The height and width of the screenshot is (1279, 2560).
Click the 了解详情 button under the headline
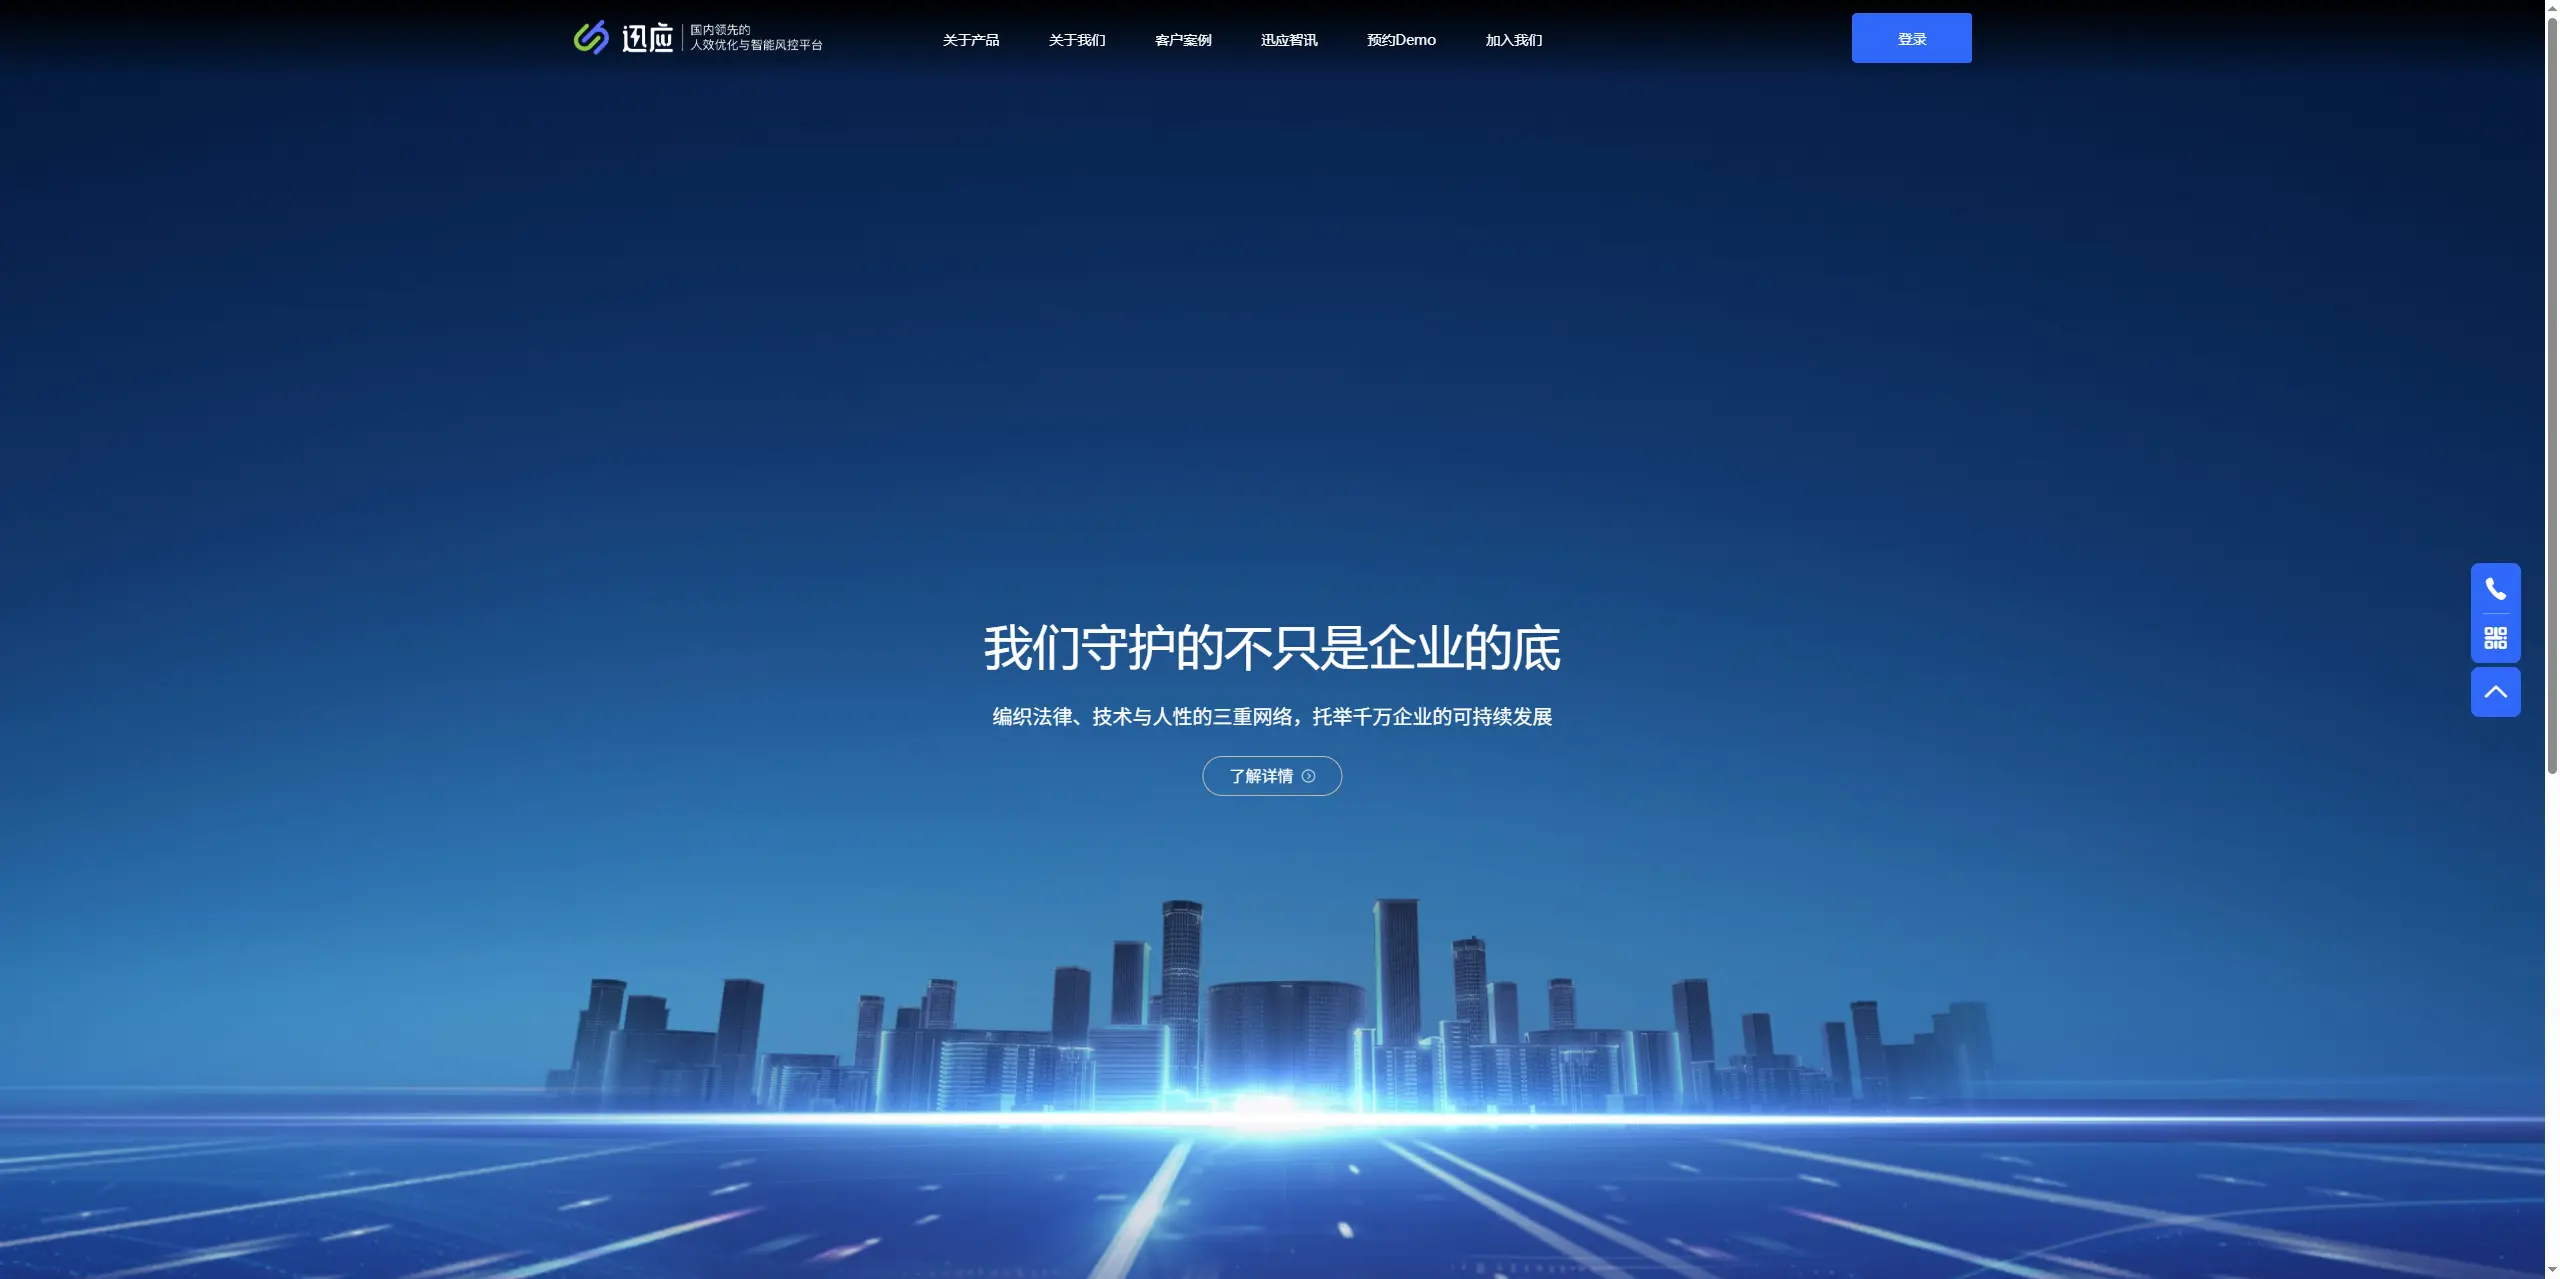click(x=1271, y=776)
